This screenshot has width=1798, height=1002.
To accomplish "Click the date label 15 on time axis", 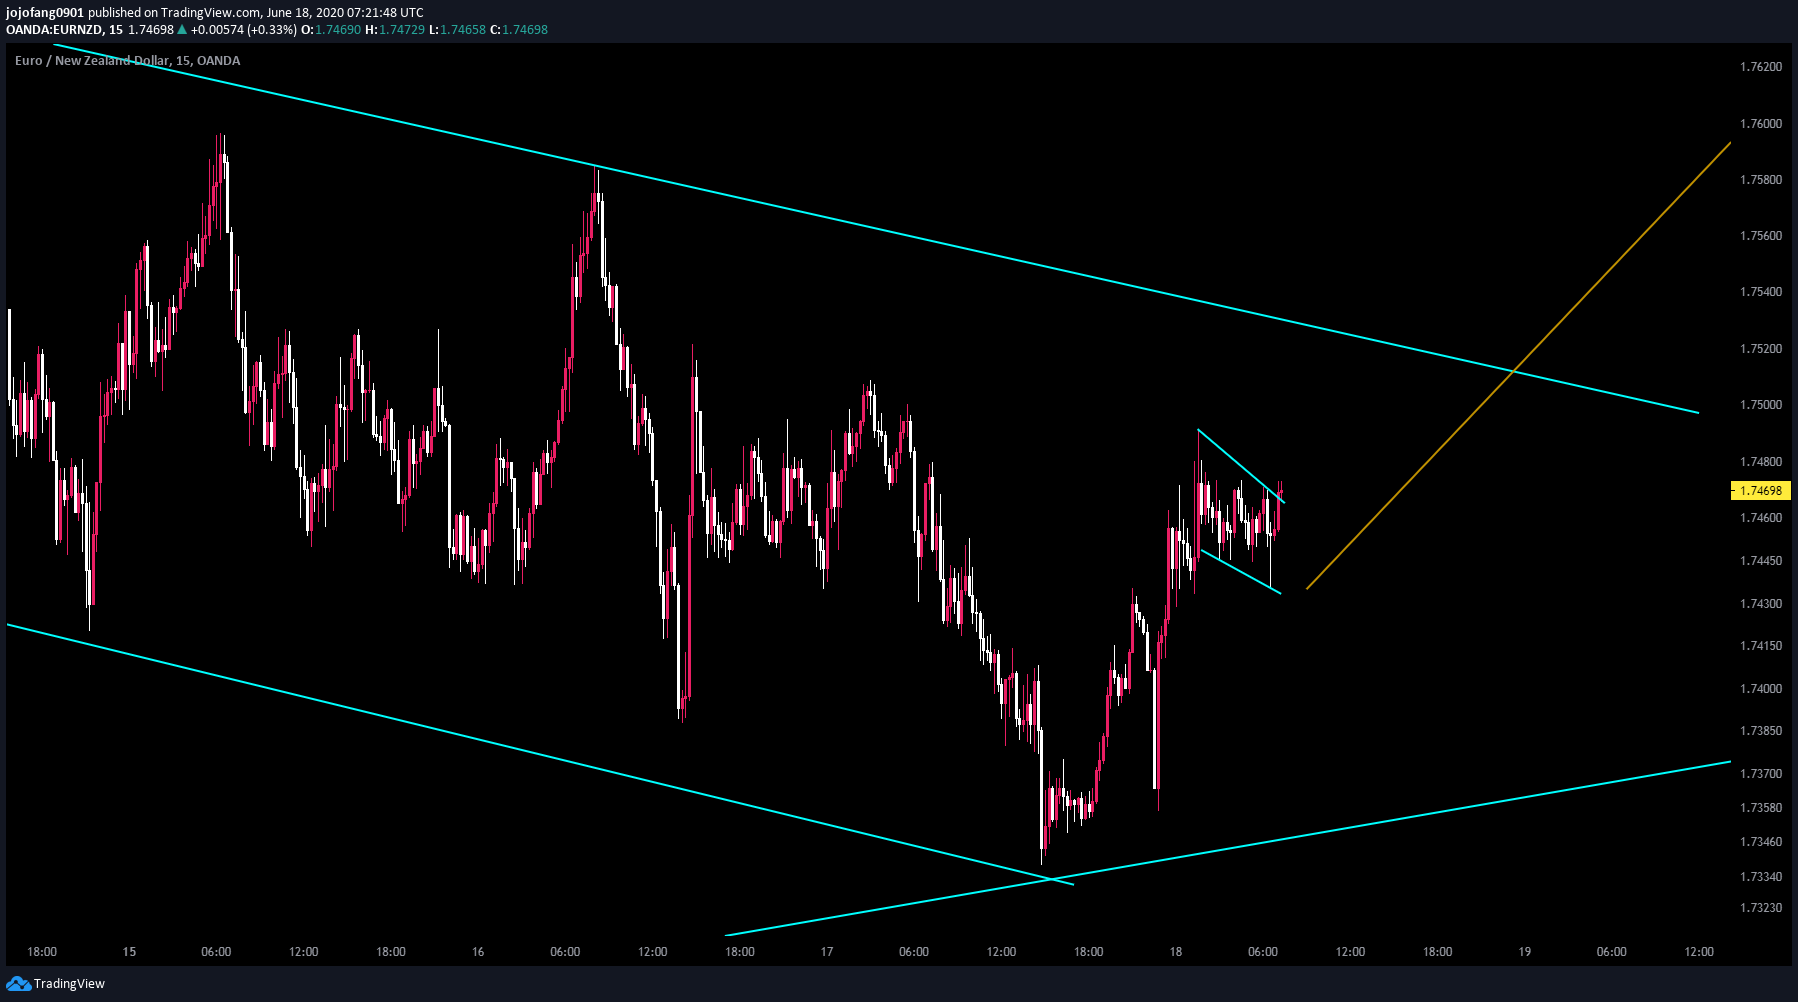I will point(129,952).
